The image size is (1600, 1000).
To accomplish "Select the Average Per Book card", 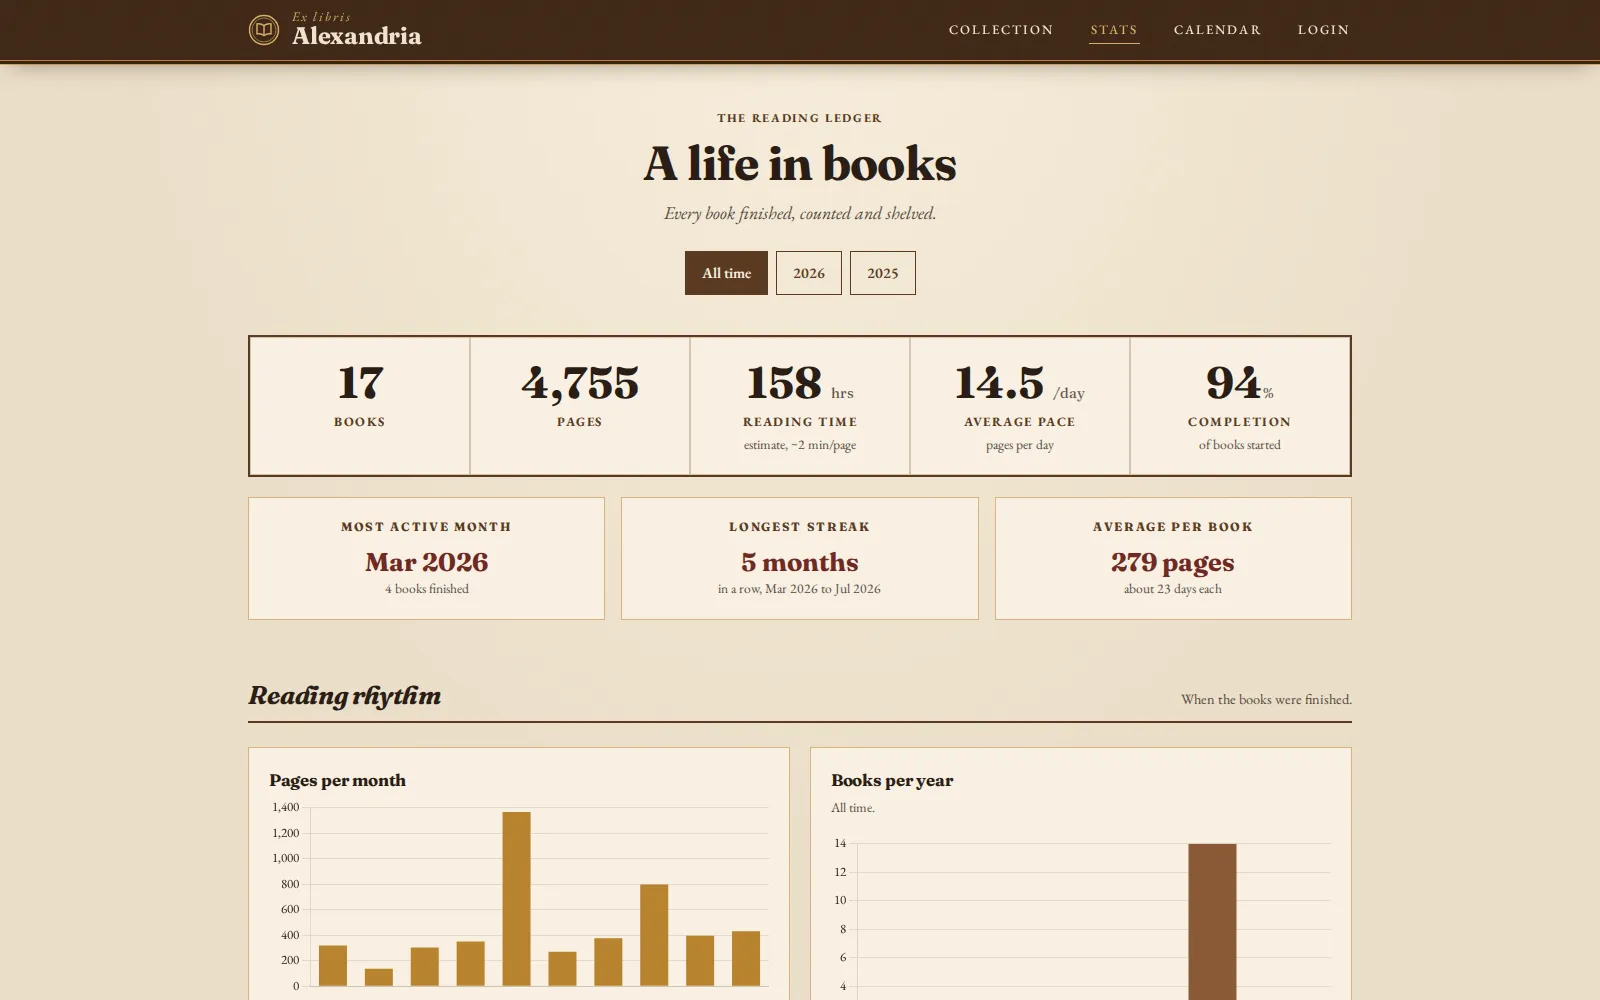I will click(x=1173, y=558).
